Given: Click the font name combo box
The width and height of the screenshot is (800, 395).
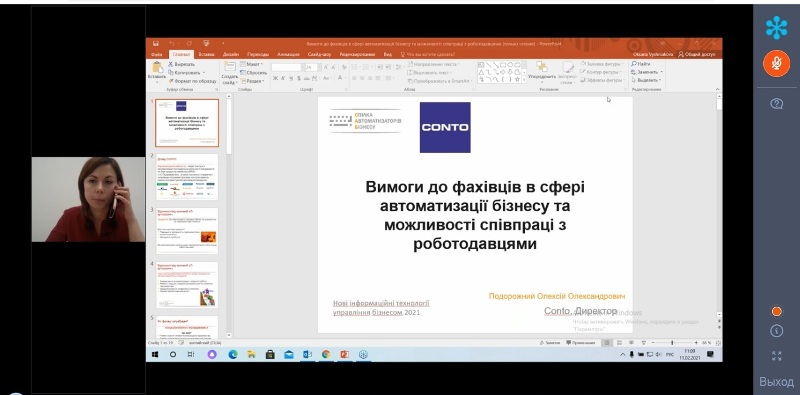Looking at the screenshot, I should [x=287, y=67].
